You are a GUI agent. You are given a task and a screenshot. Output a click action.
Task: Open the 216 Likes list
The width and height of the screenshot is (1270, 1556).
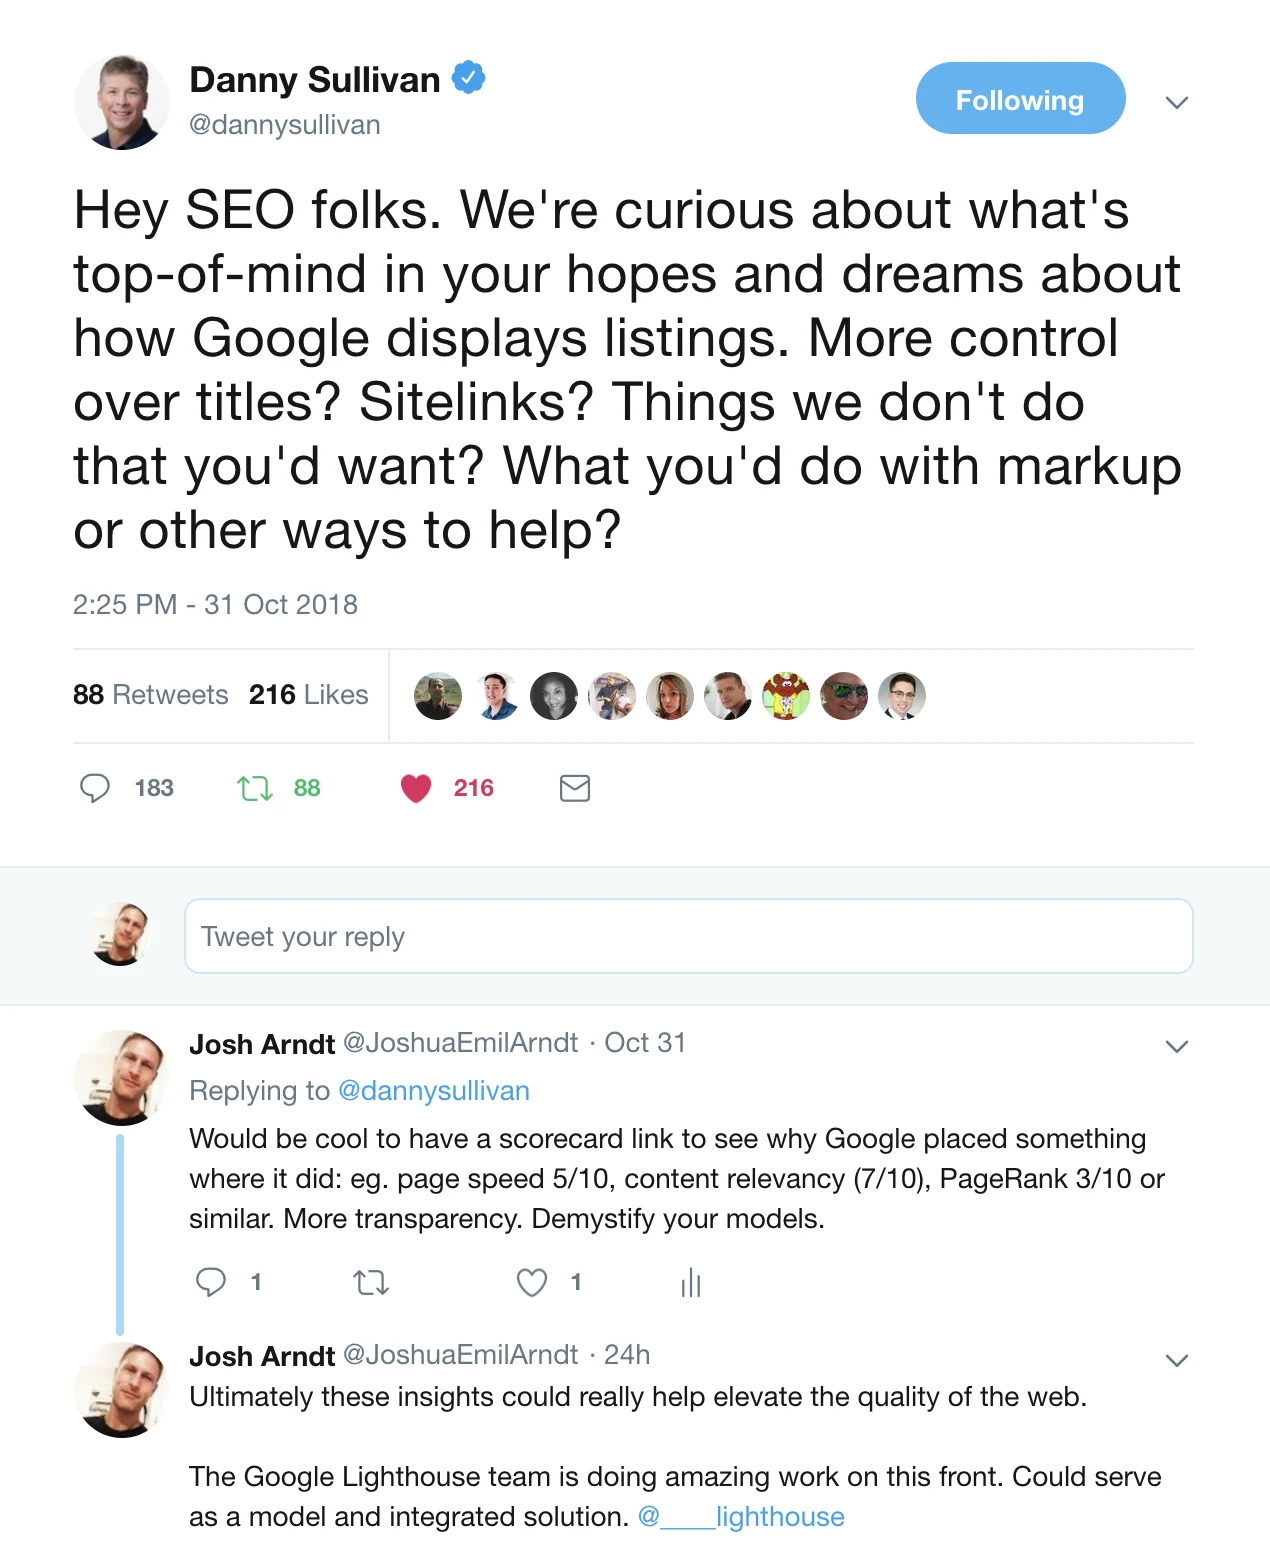click(308, 695)
